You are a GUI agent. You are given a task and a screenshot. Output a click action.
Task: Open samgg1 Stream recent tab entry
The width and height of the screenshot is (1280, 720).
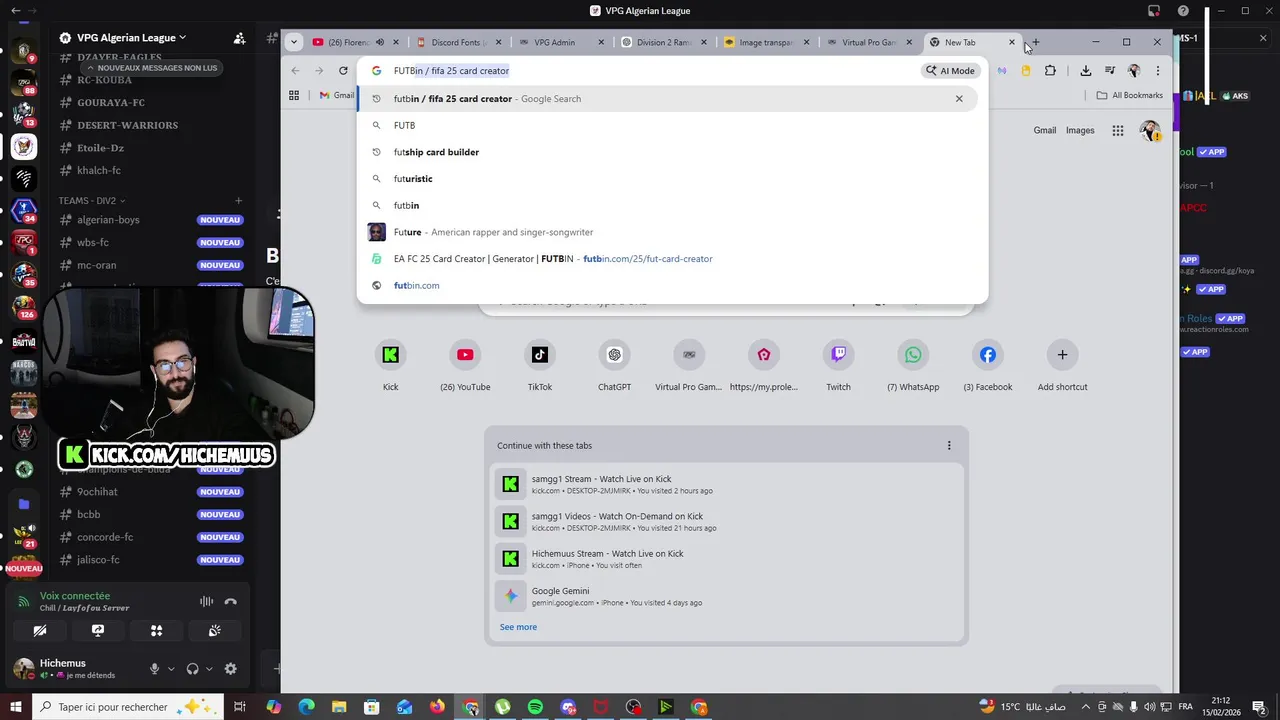[x=726, y=484]
